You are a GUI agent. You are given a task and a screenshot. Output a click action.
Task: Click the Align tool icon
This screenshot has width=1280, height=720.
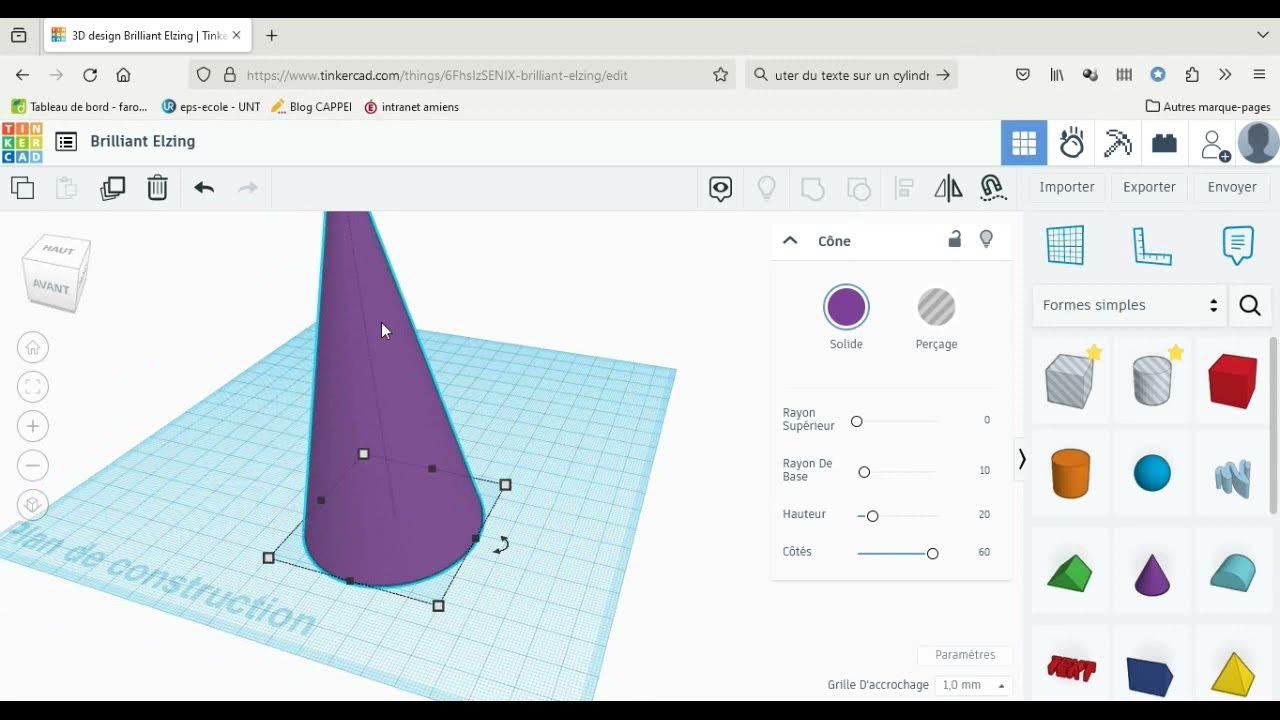[904, 188]
